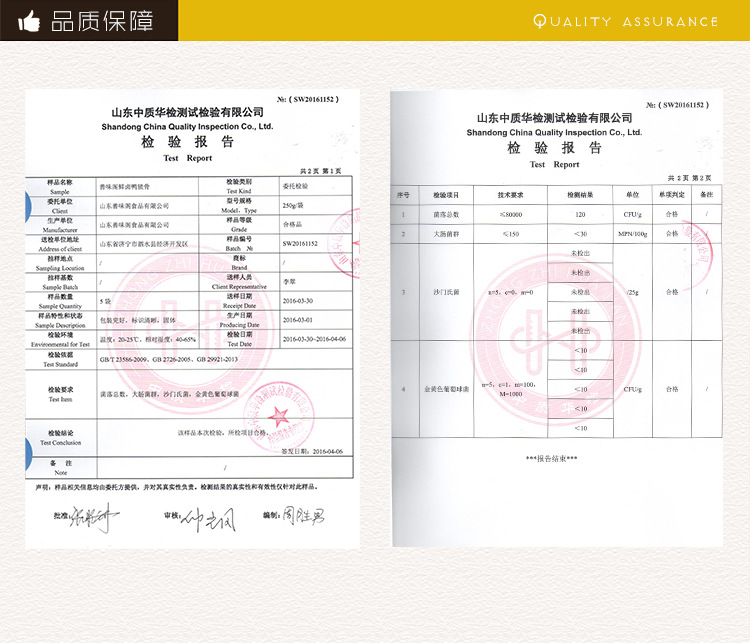Click the 备注 Note label cell on page 1

61,467
